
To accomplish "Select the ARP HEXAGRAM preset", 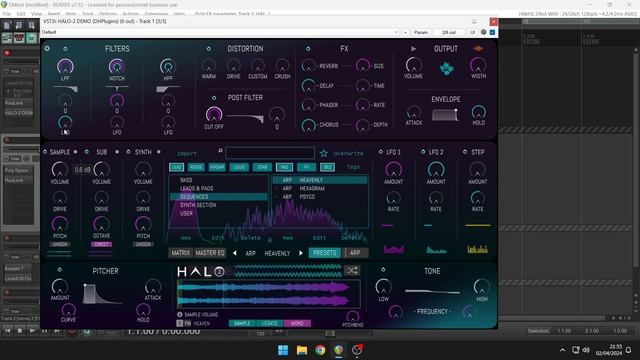I will tap(320, 189).
